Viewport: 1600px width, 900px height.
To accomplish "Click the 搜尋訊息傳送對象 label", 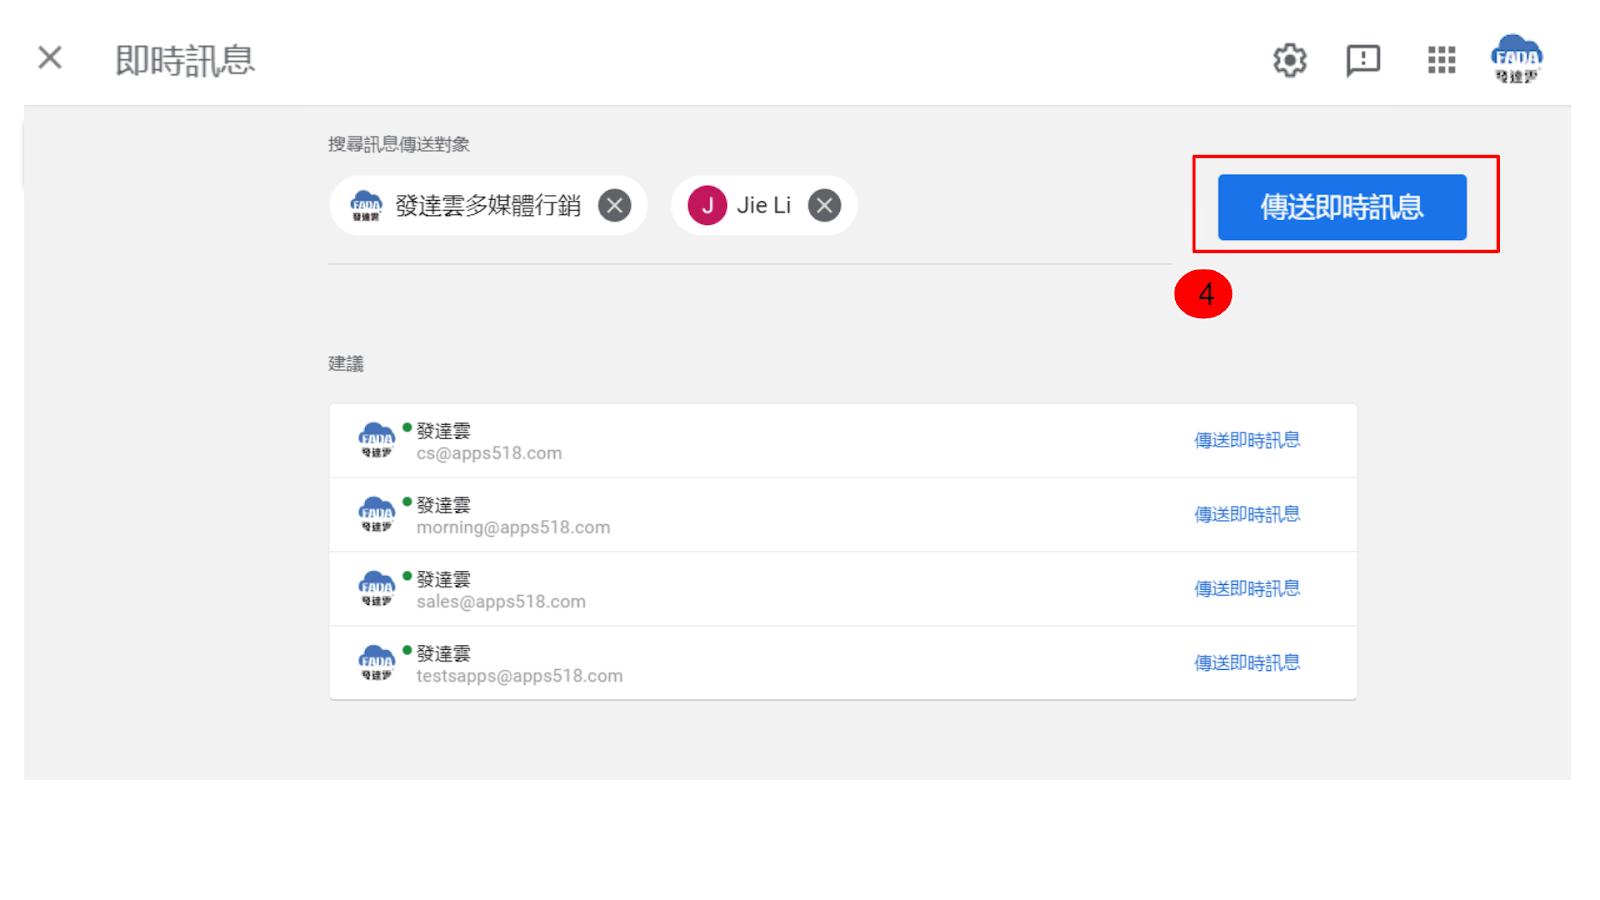I will click(399, 144).
